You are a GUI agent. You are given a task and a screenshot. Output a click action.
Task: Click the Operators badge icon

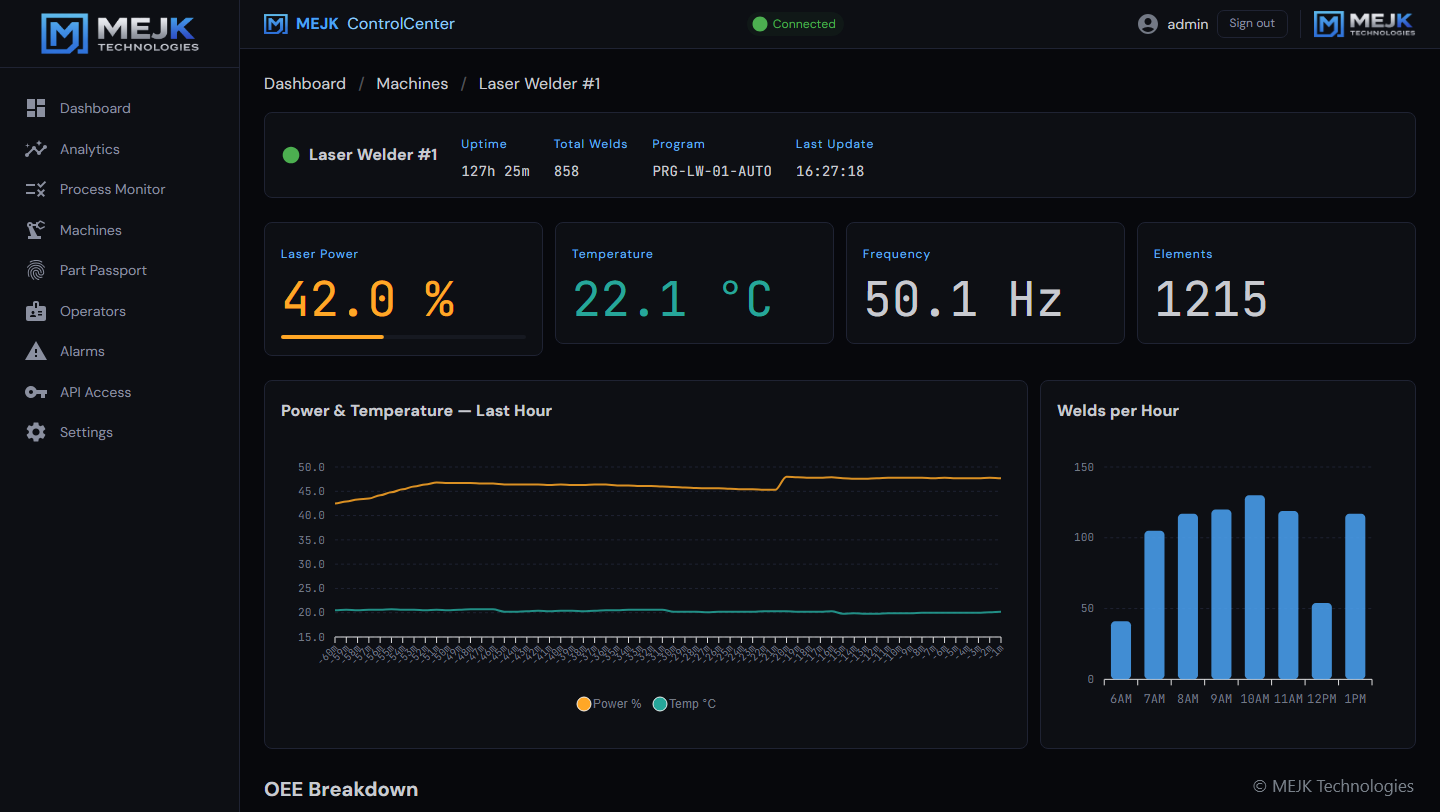point(36,311)
